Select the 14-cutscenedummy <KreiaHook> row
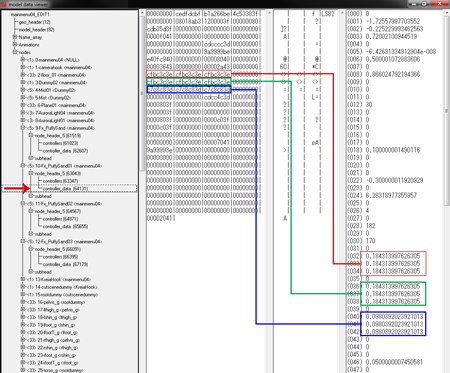This screenshot has height=373, width=450. 62,287
